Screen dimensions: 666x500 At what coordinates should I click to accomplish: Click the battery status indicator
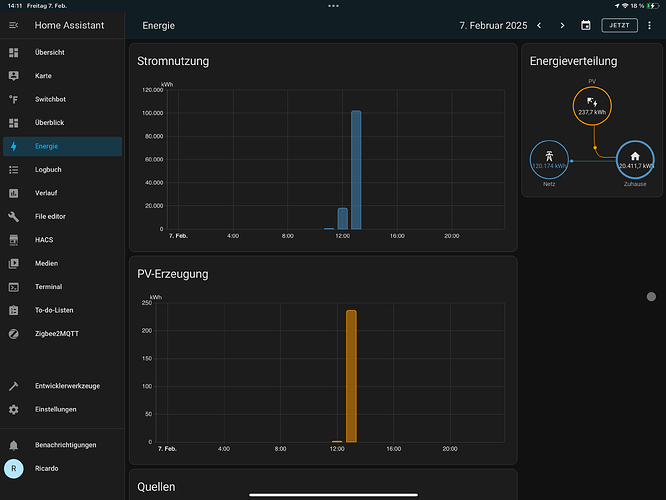[653, 6]
